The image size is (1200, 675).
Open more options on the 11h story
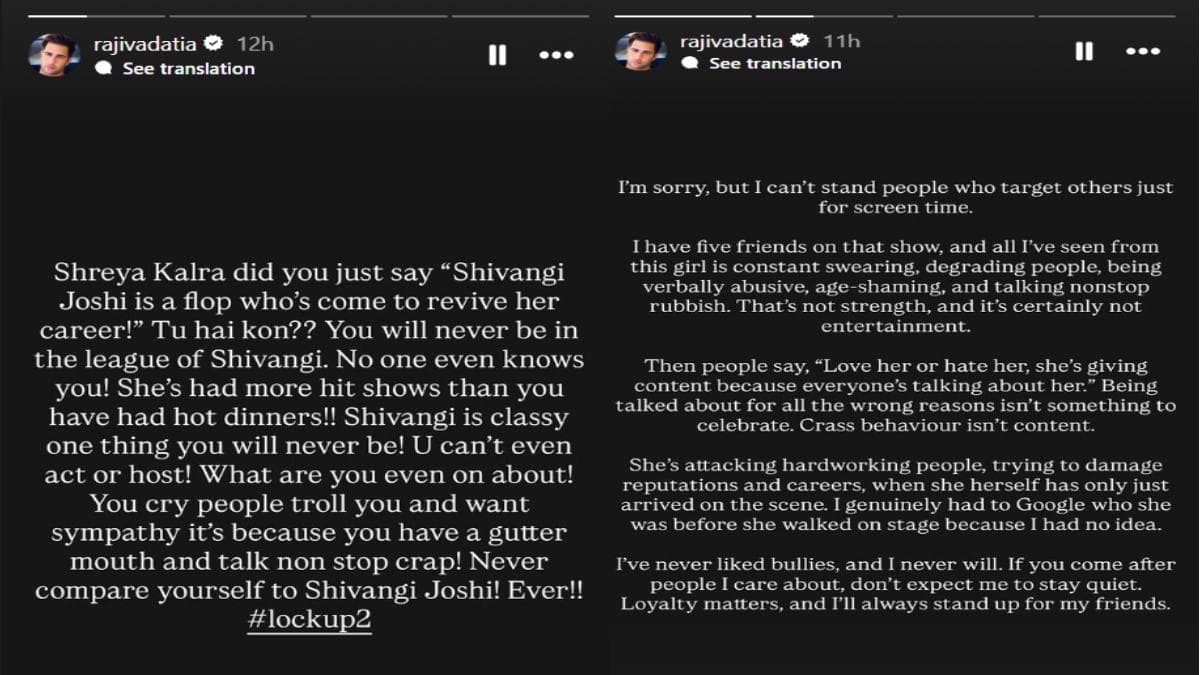click(x=1143, y=50)
